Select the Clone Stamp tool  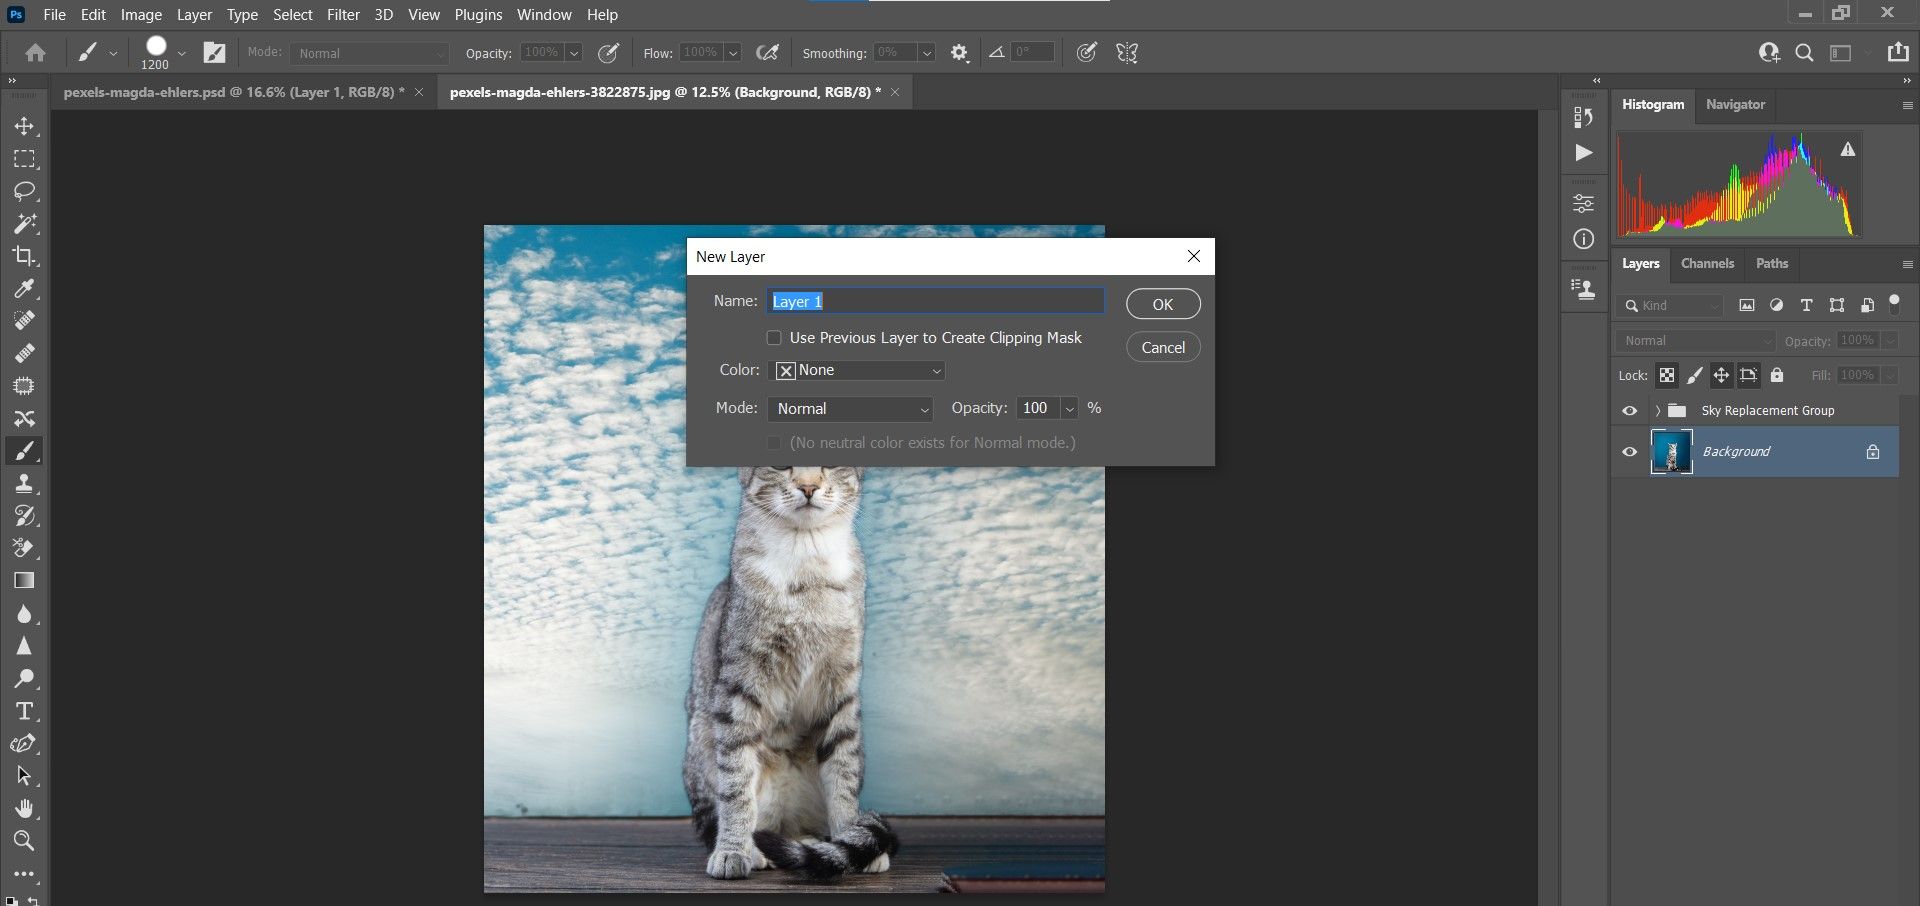pos(24,484)
